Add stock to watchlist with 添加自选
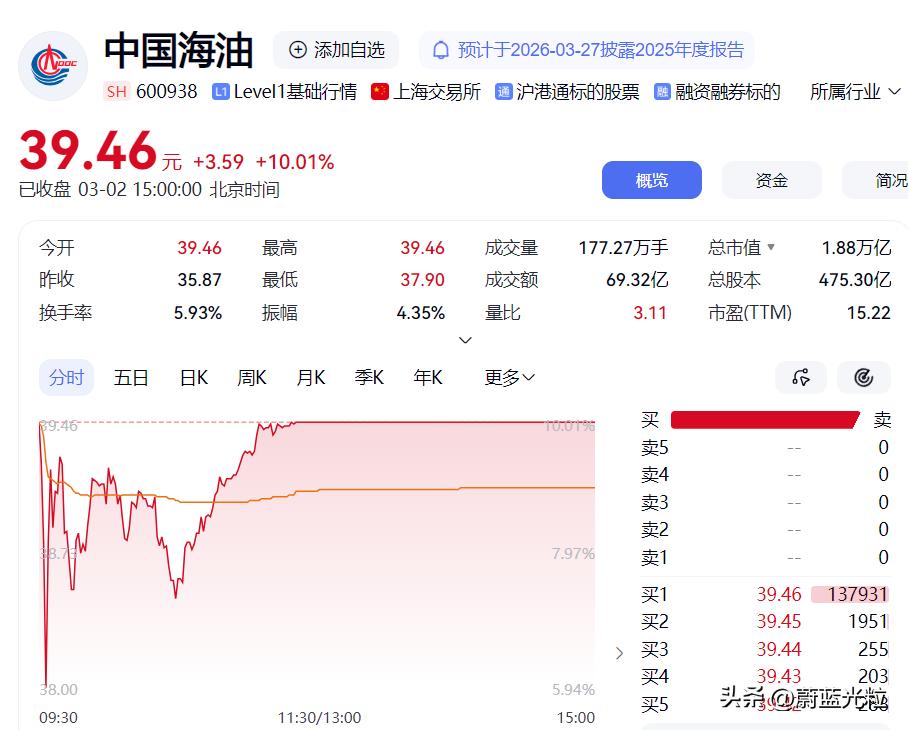The width and height of the screenshot is (908, 730). pyautogui.click(x=336, y=50)
